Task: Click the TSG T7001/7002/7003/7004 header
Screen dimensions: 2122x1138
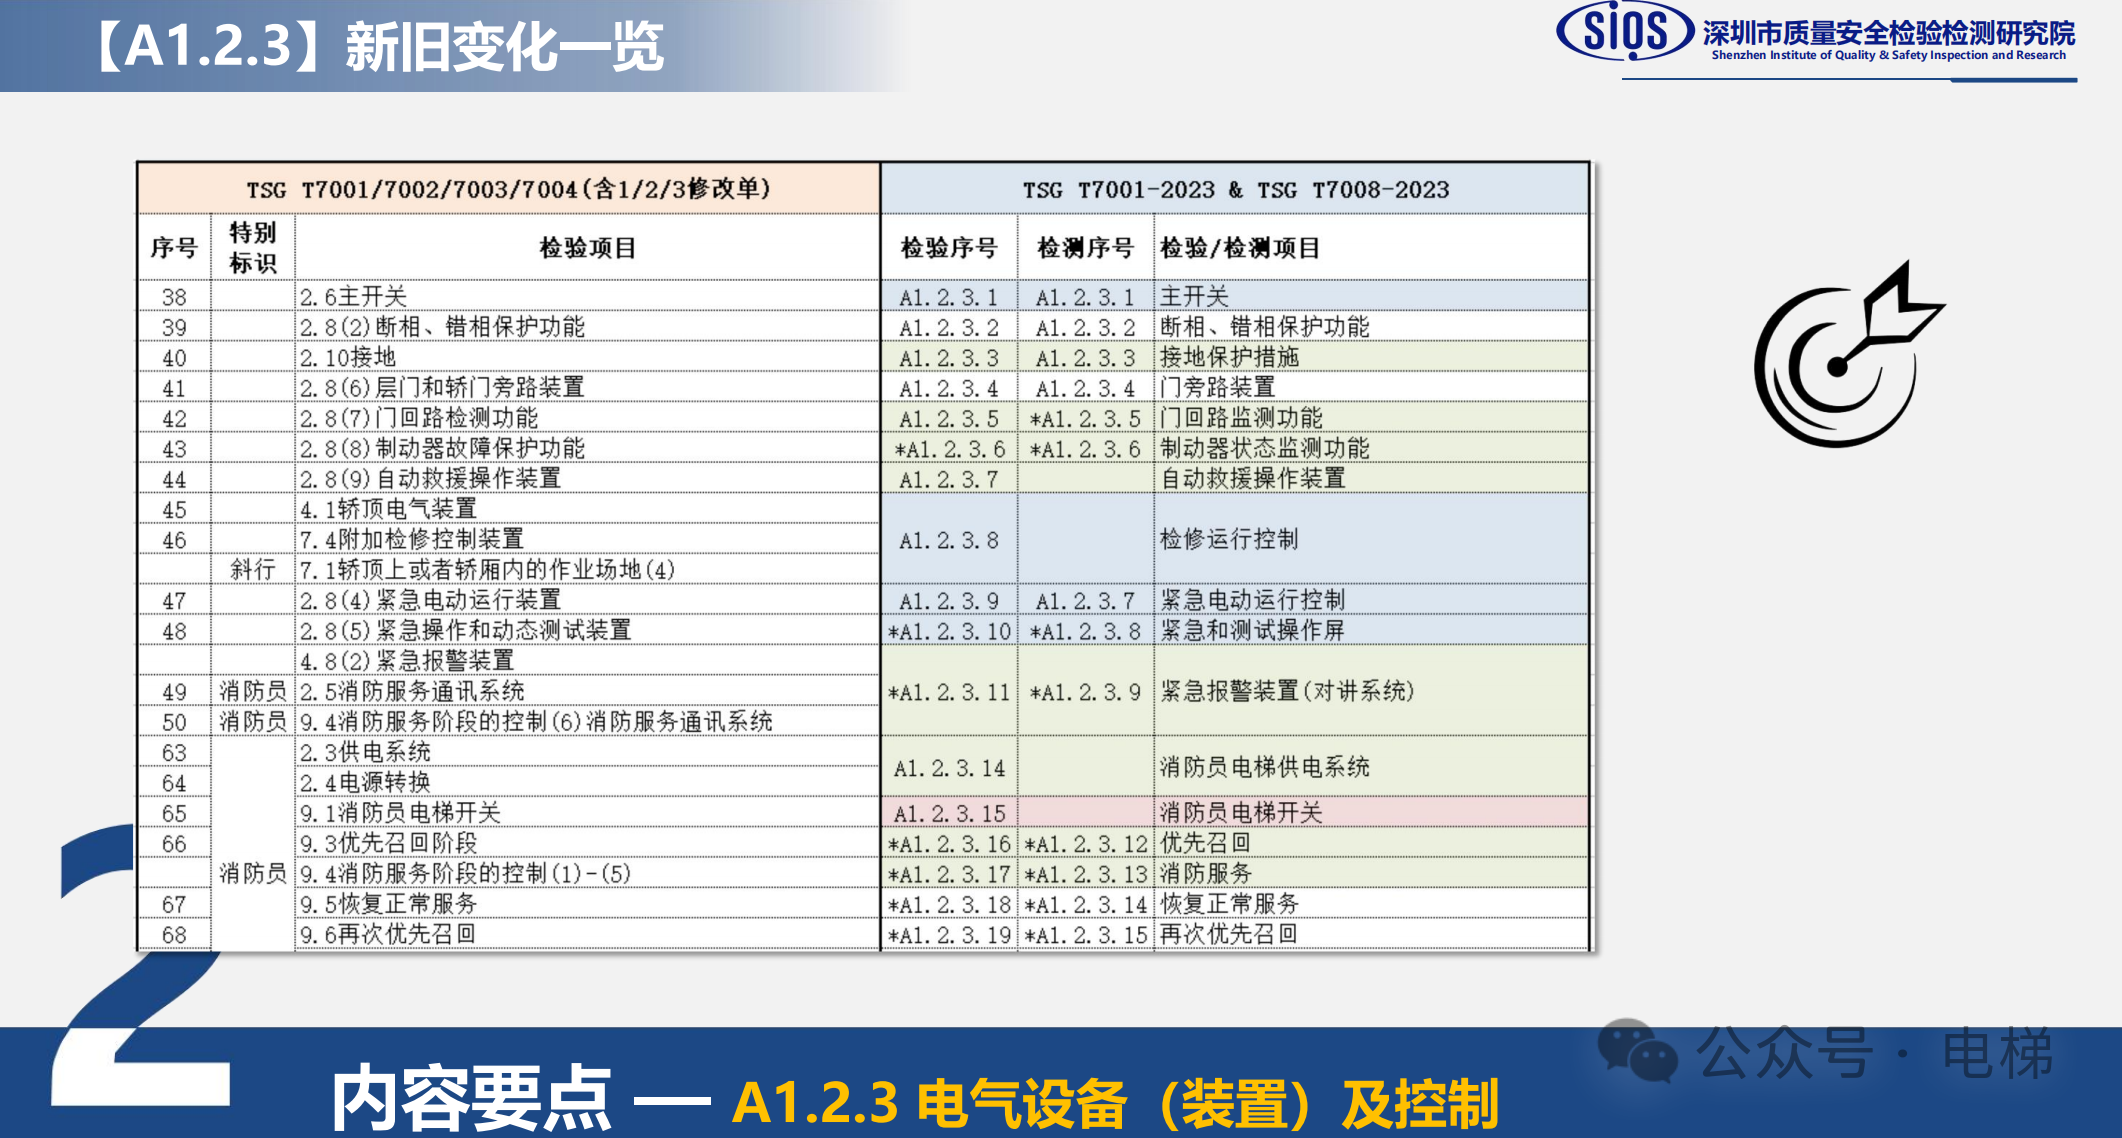Action: click(508, 189)
